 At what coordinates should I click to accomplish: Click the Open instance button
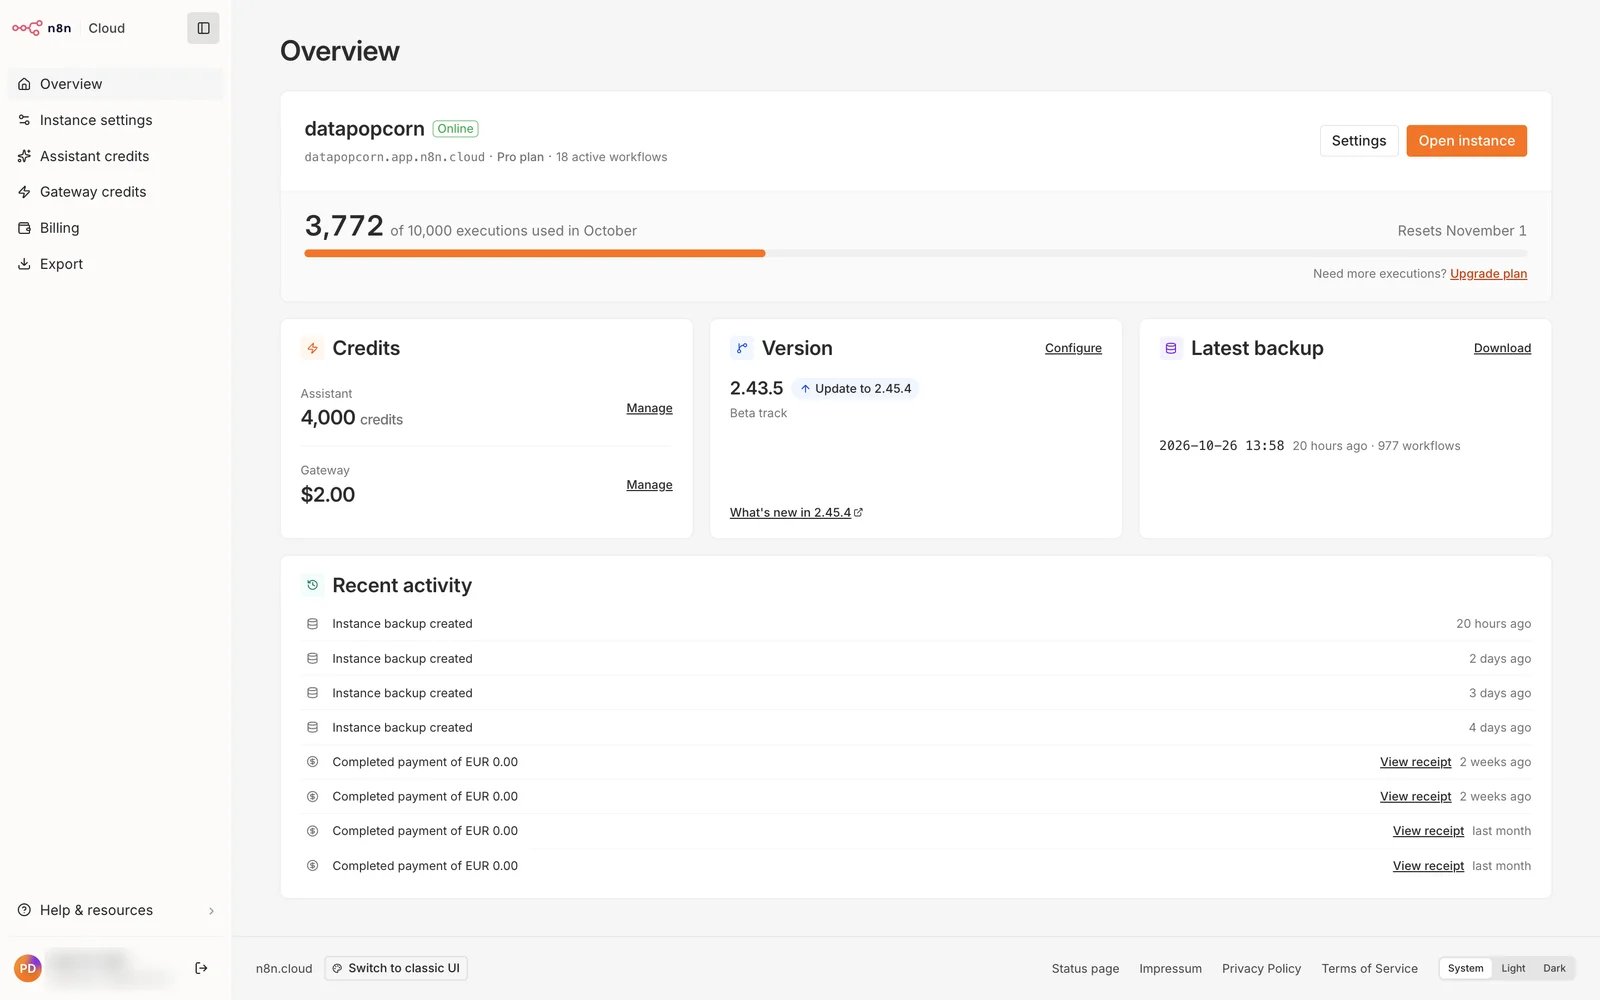click(x=1466, y=141)
